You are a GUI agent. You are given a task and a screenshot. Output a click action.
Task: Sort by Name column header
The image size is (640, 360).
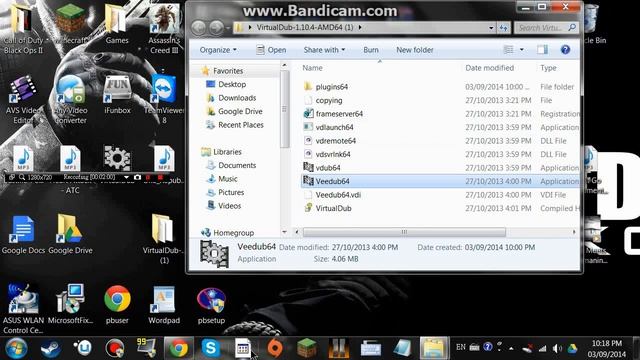[312, 68]
